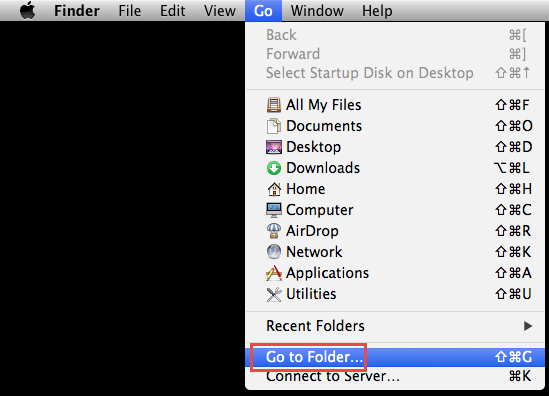Select the Desktop wallpaper icon
Screen dimensions: 549x396
[274, 147]
